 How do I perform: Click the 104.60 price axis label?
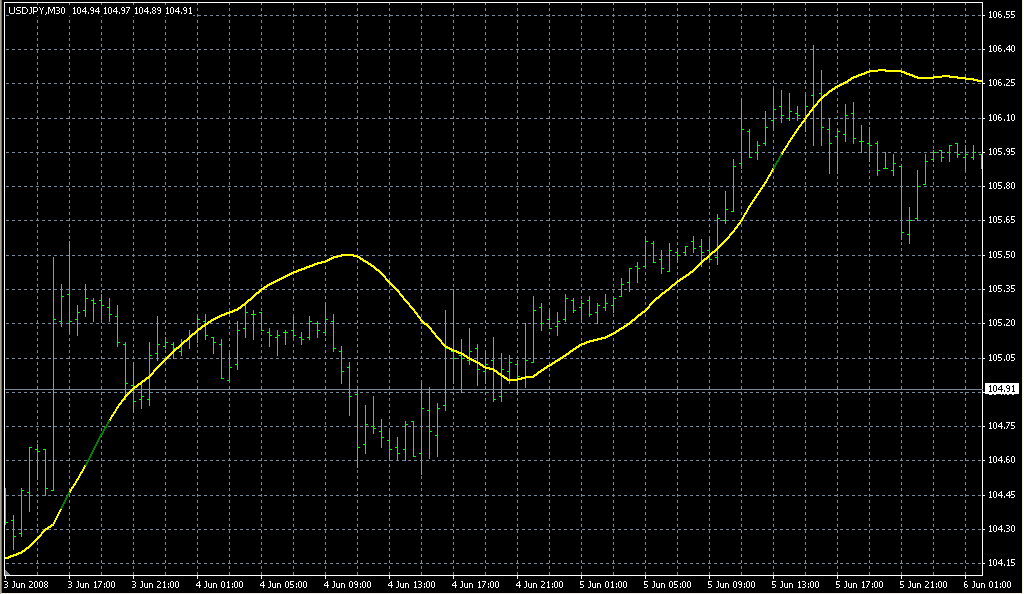pos(1001,460)
